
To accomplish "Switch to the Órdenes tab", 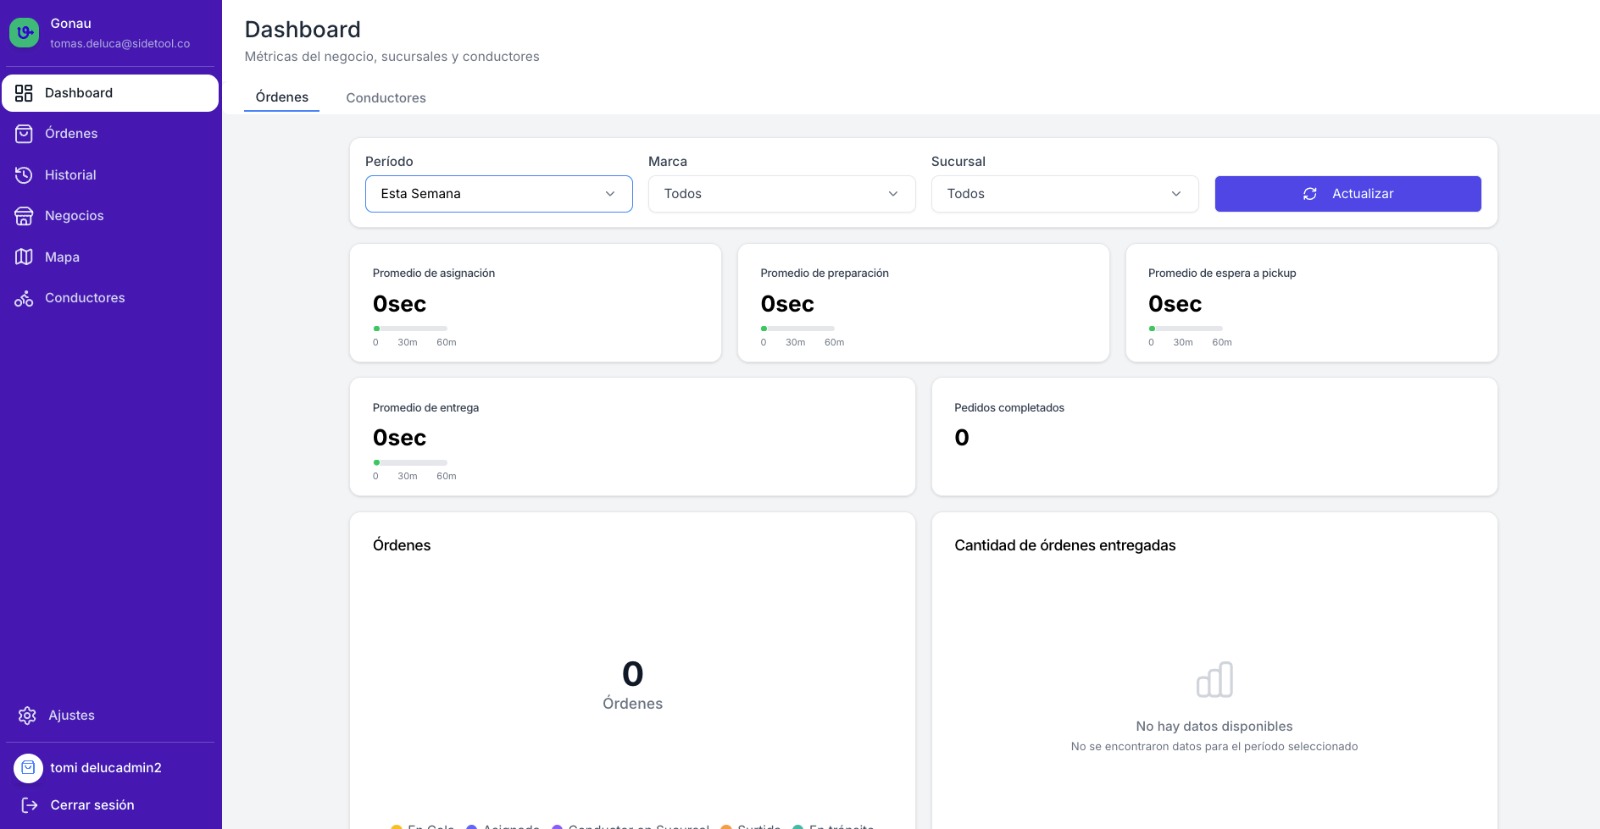I will pos(282,97).
